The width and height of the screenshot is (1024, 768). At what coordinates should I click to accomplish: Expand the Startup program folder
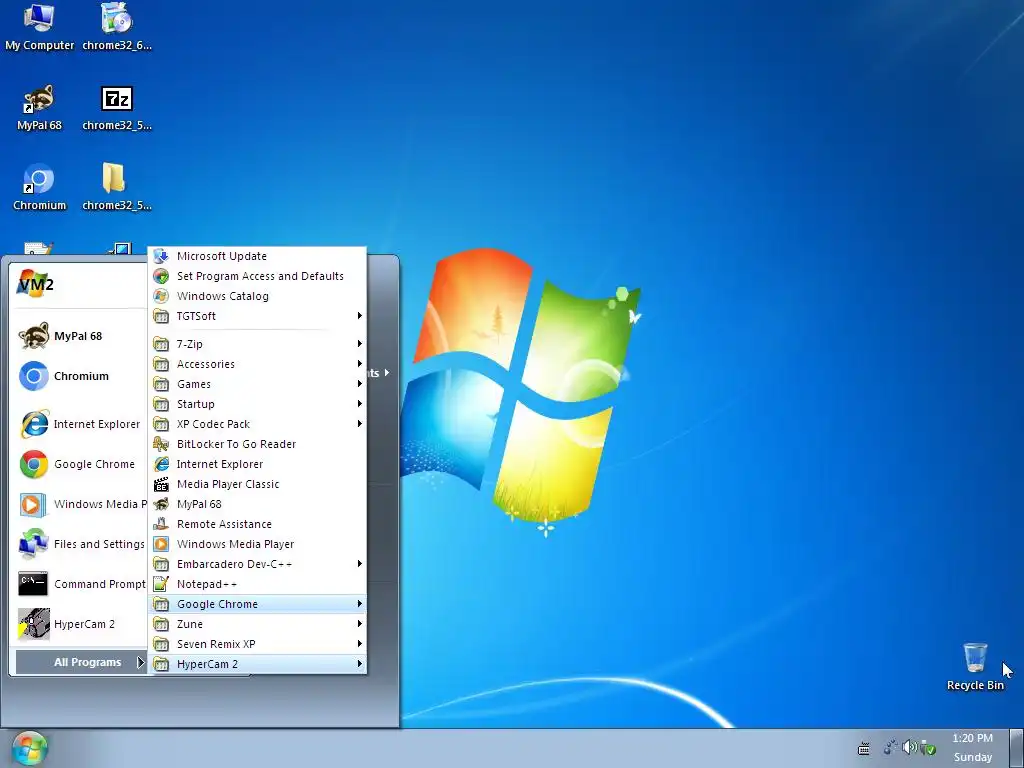tap(257, 404)
